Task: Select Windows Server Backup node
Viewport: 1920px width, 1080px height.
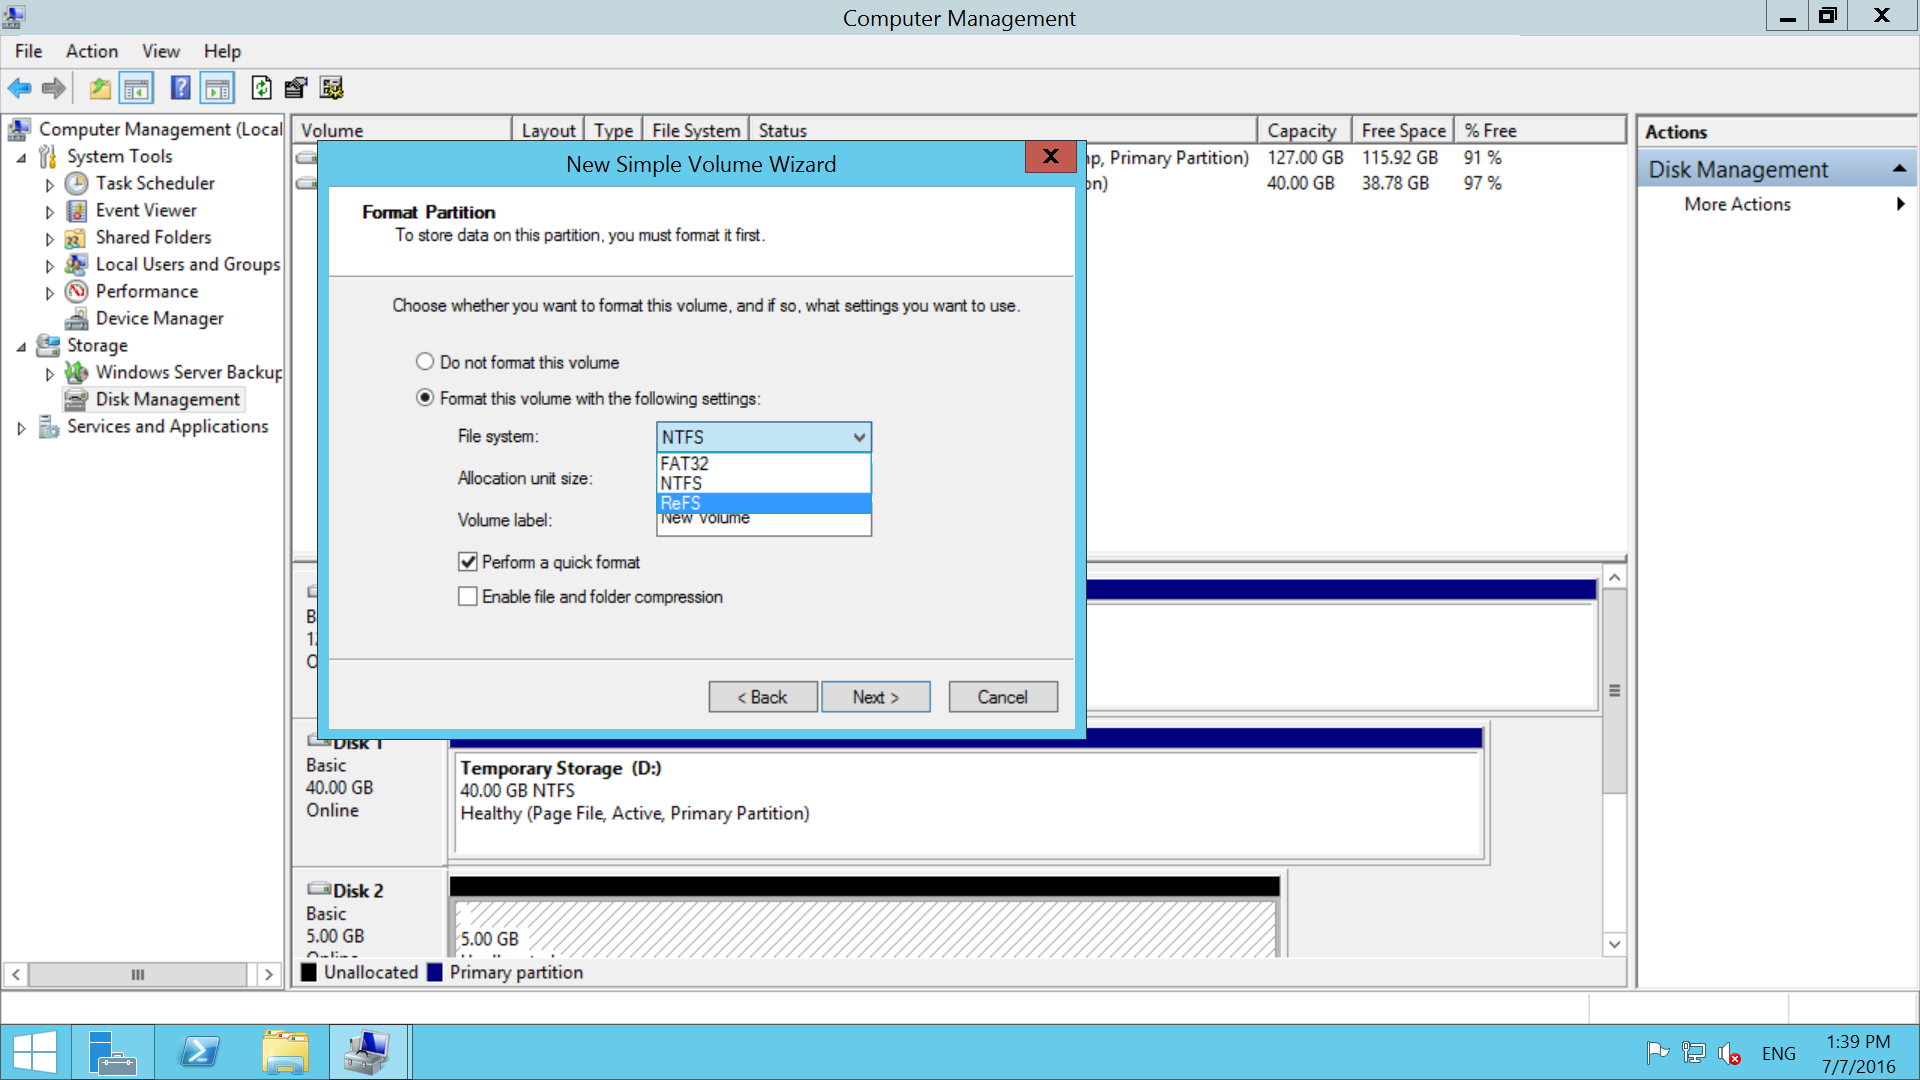Action: click(x=189, y=372)
